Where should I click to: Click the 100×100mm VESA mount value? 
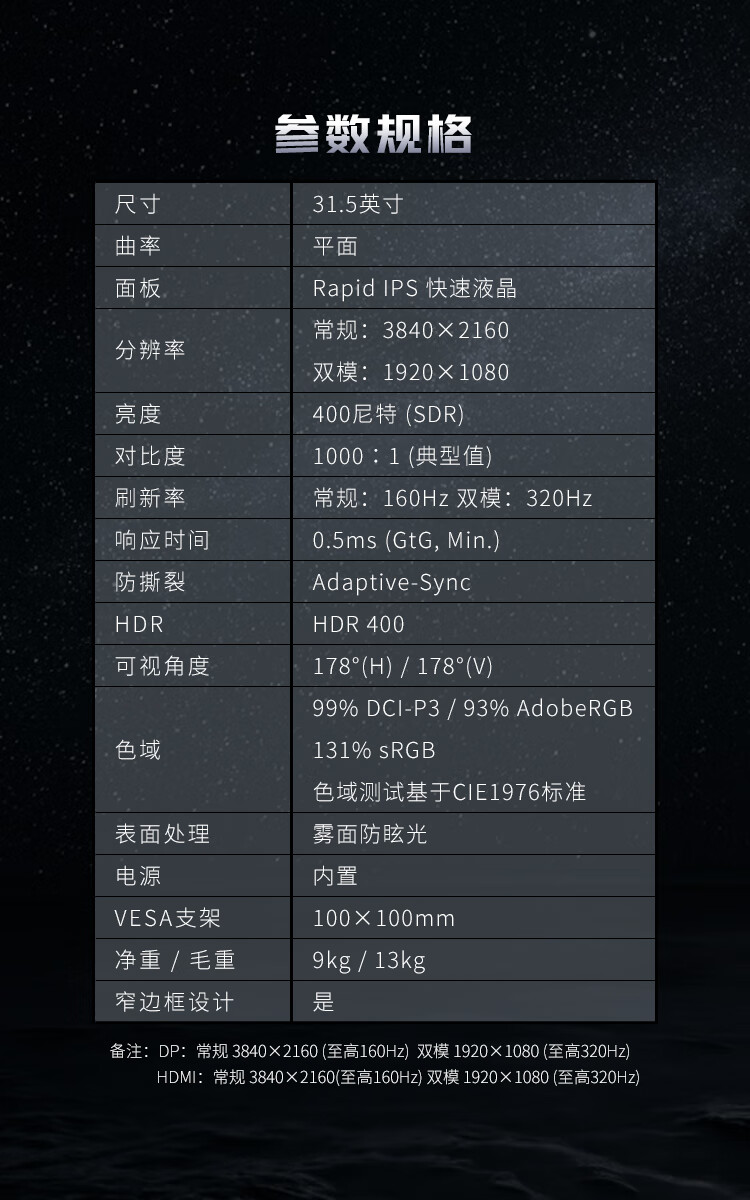click(384, 918)
